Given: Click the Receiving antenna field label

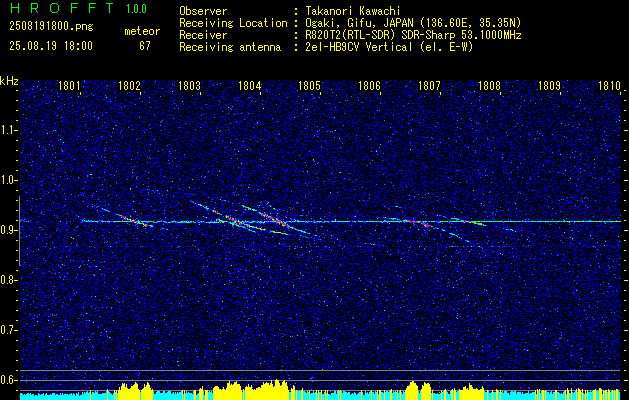Looking at the screenshot, I should pyautogui.click(x=230, y=47).
